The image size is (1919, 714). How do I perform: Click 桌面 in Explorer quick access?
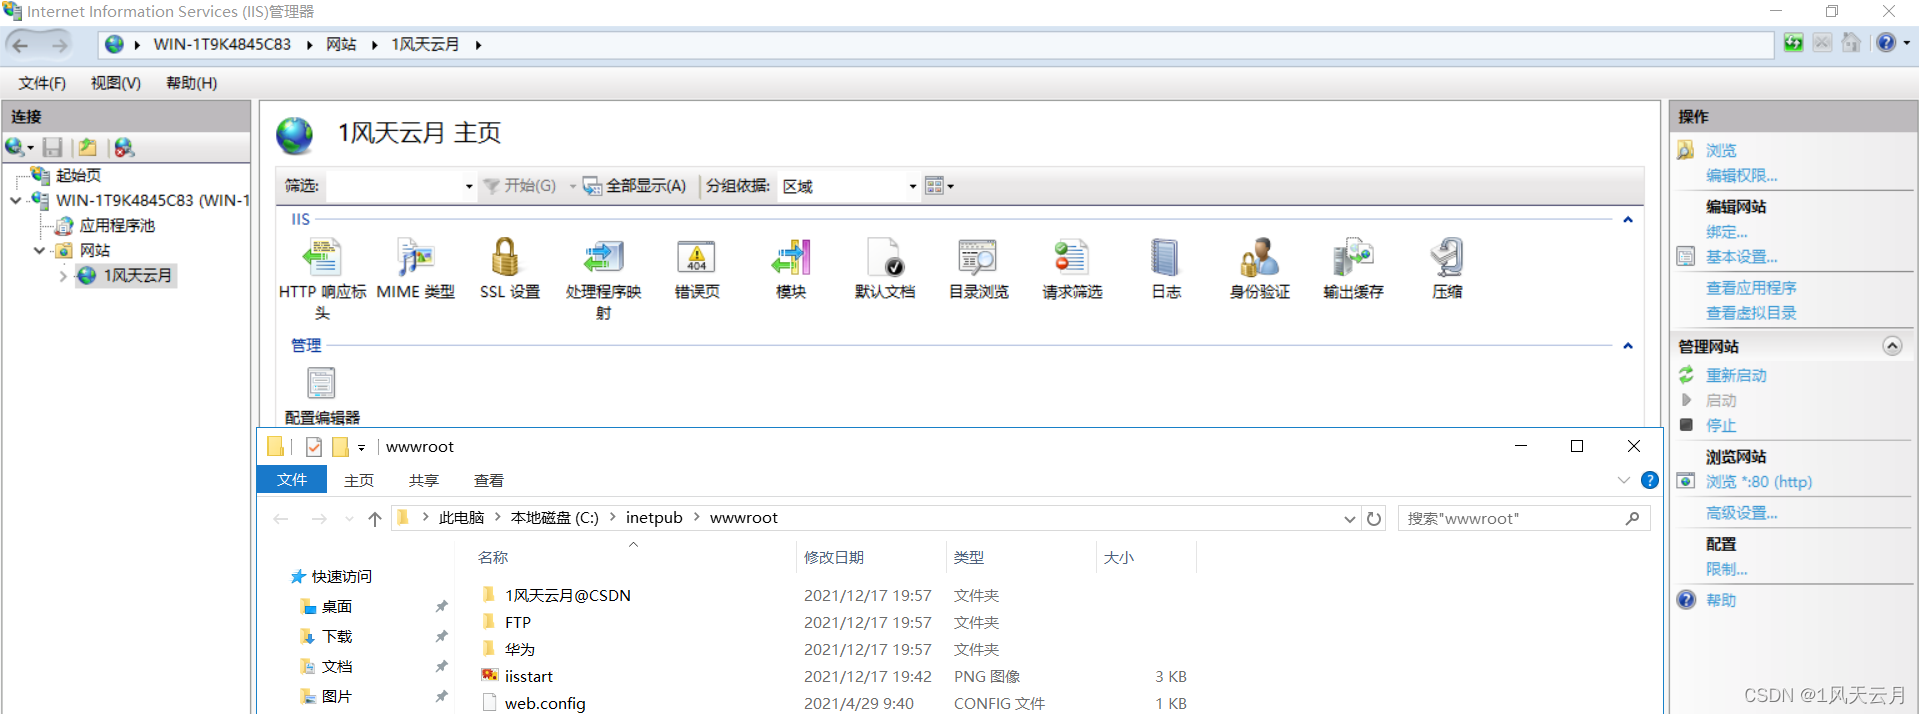click(336, 607)
